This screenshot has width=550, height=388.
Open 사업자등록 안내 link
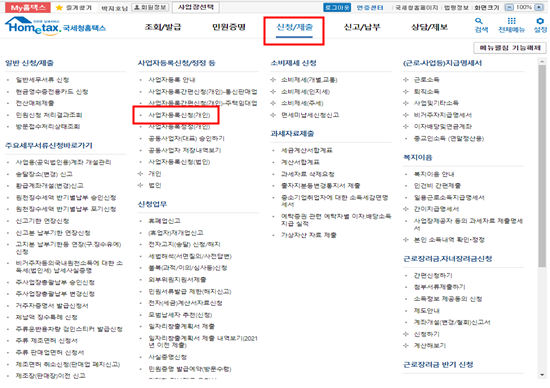pos(172,80)
